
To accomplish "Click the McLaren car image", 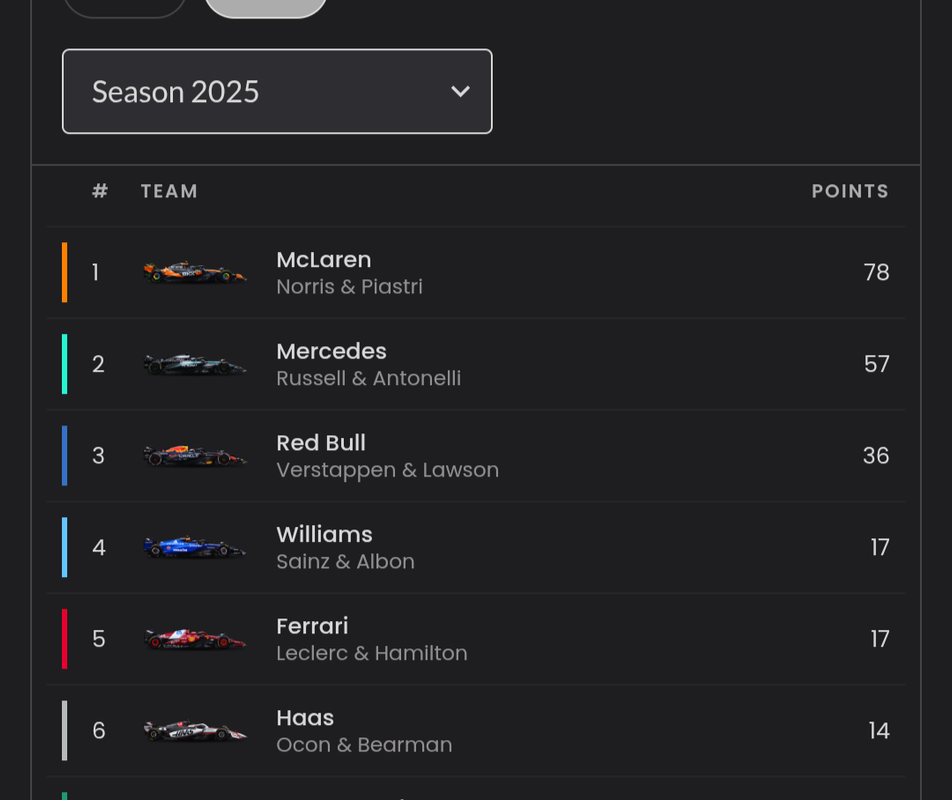I will pyautogui.click(x=194, y=273).
